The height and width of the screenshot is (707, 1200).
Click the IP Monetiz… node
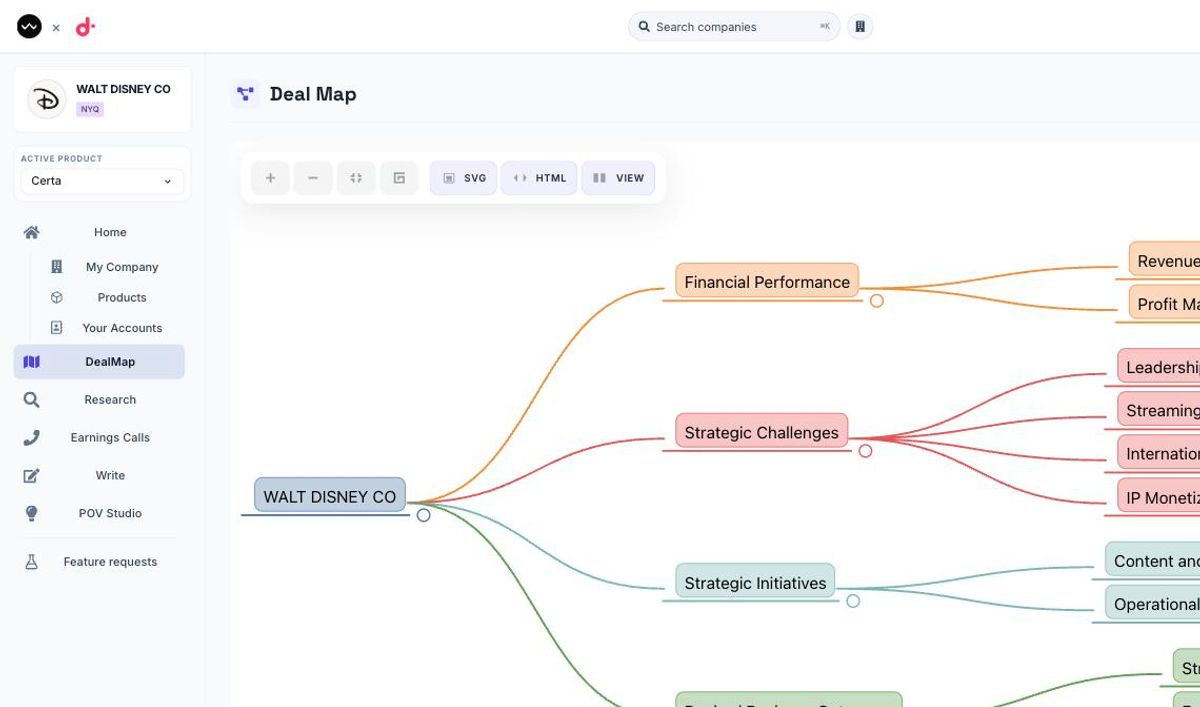[1159, 497]
